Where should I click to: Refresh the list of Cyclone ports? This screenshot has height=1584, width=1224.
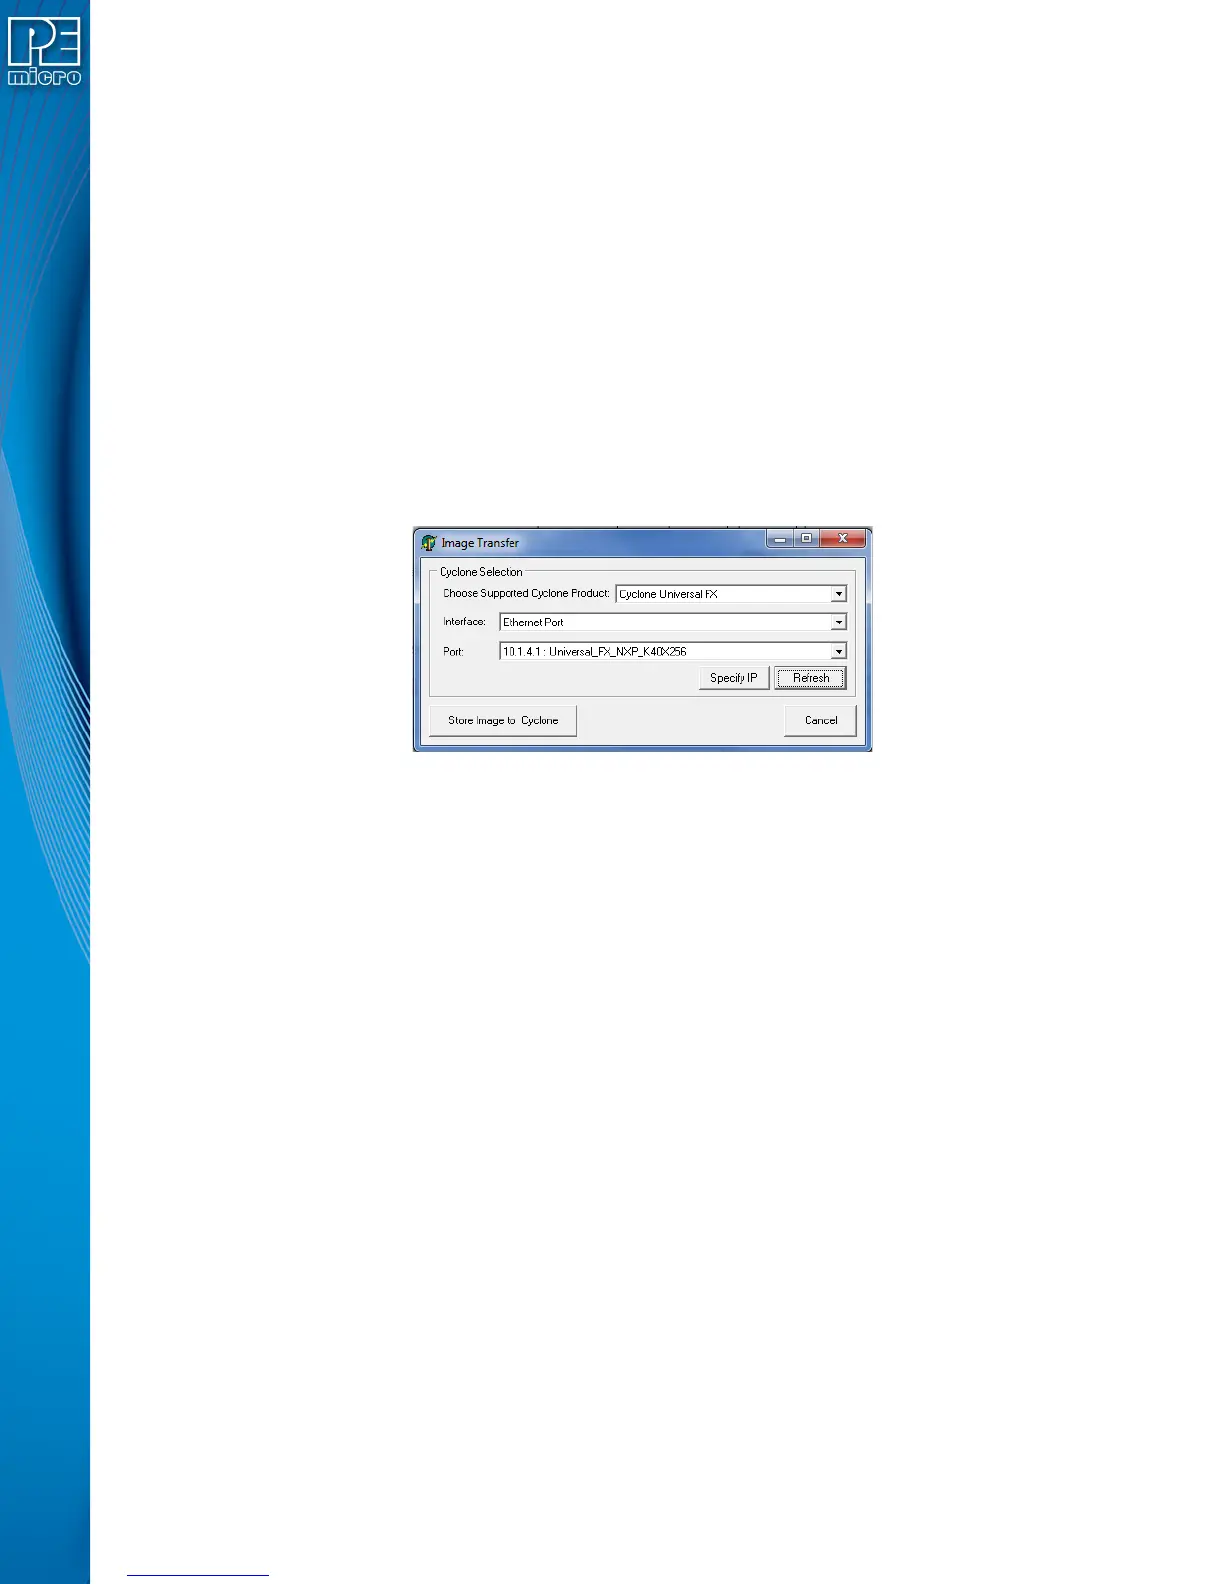(x=811, y=678)
